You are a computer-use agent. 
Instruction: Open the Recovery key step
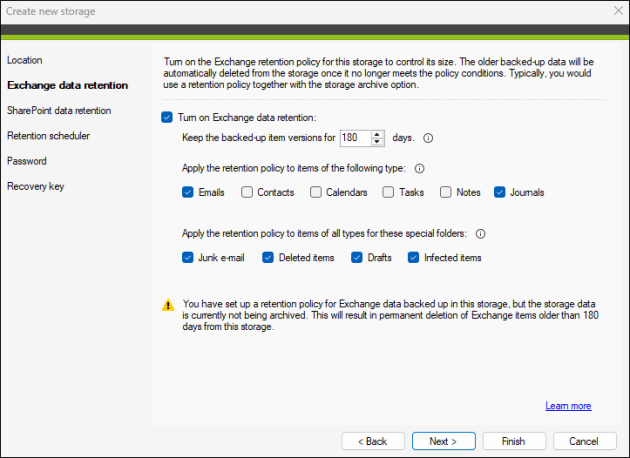pos(35,186)
